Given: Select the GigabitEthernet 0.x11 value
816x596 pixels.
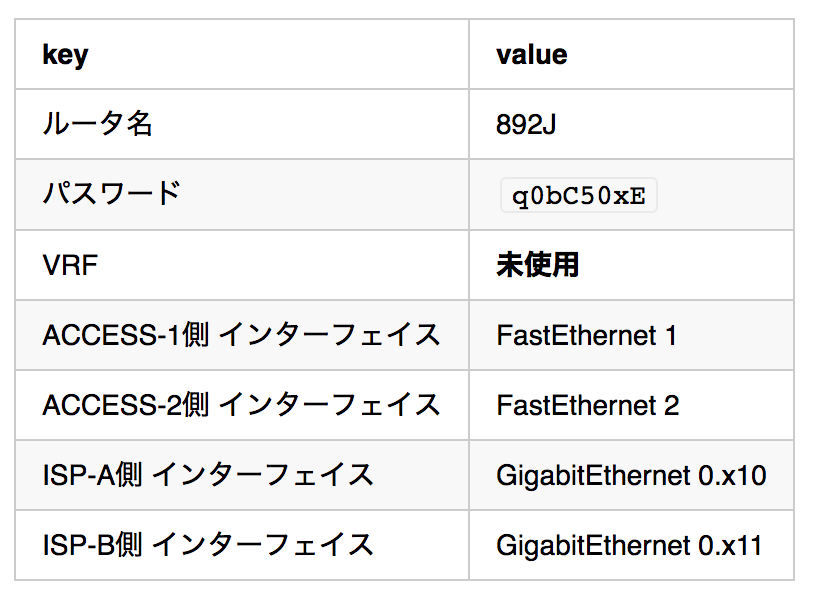Looking at the screenshot, I should [x=629, y=545].
